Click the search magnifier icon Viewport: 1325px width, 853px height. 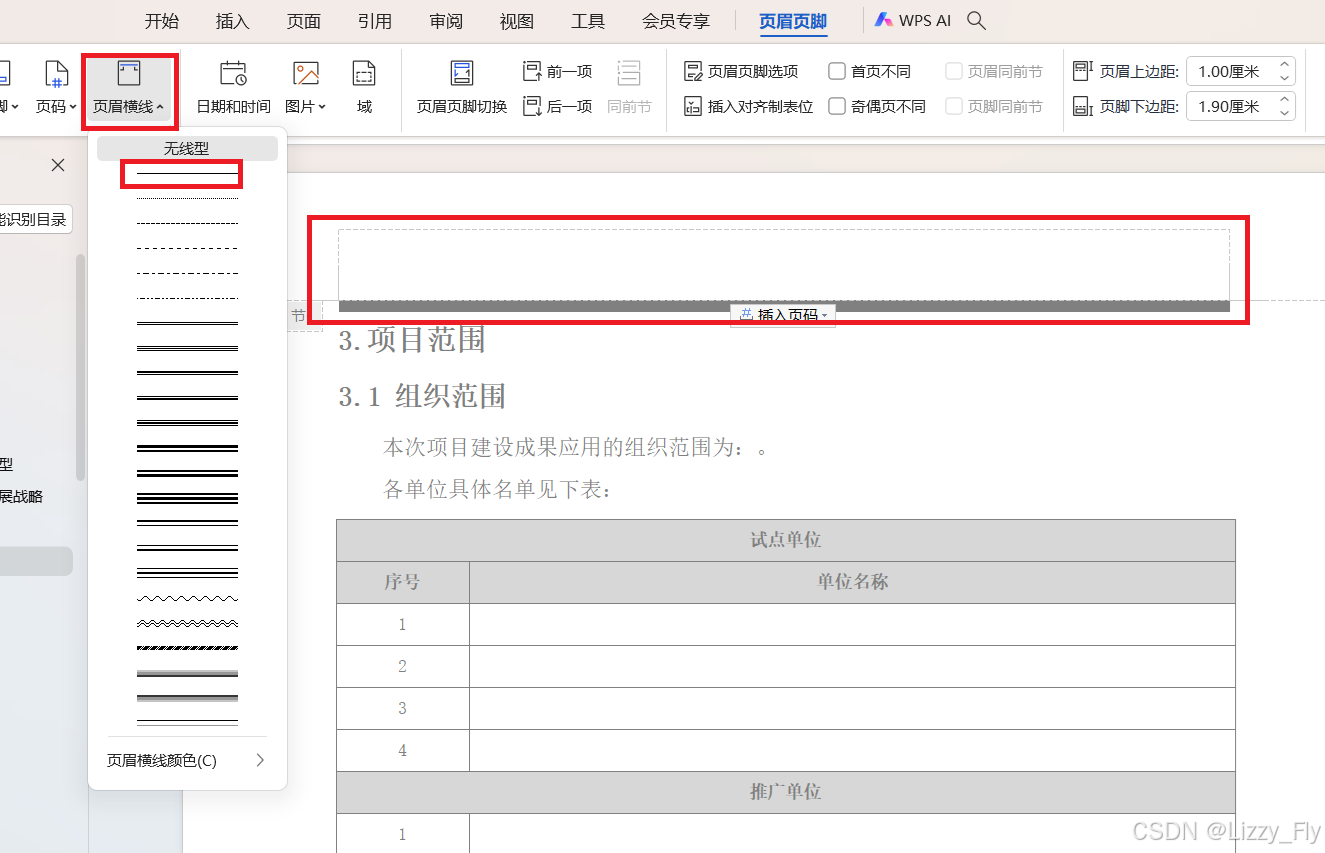click(977, 20)
